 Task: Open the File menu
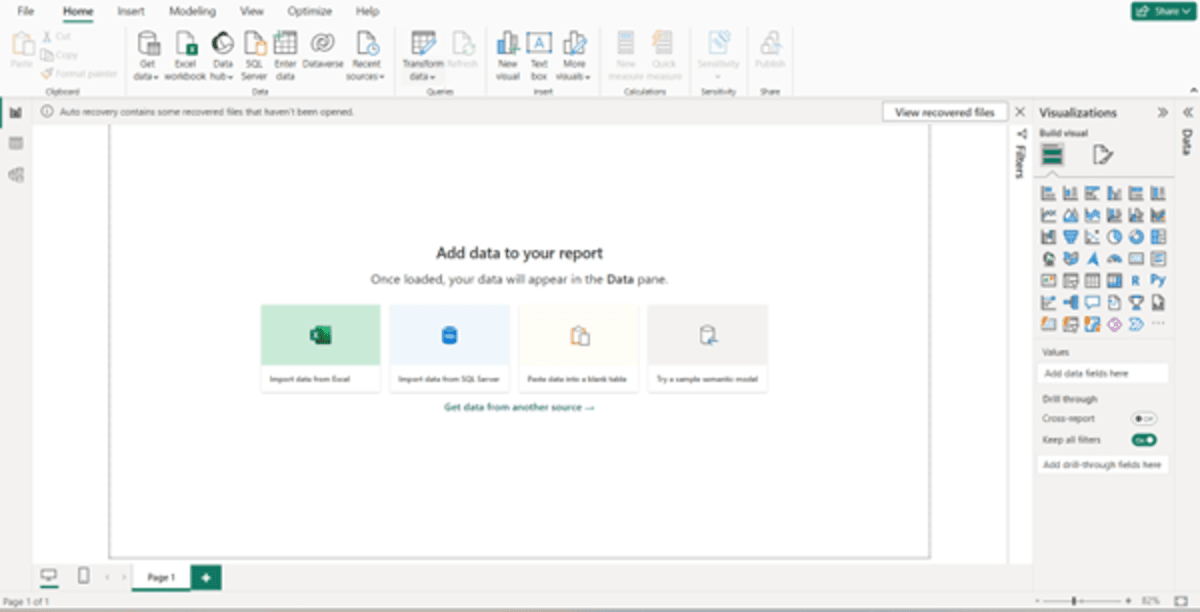click(26, 11)
